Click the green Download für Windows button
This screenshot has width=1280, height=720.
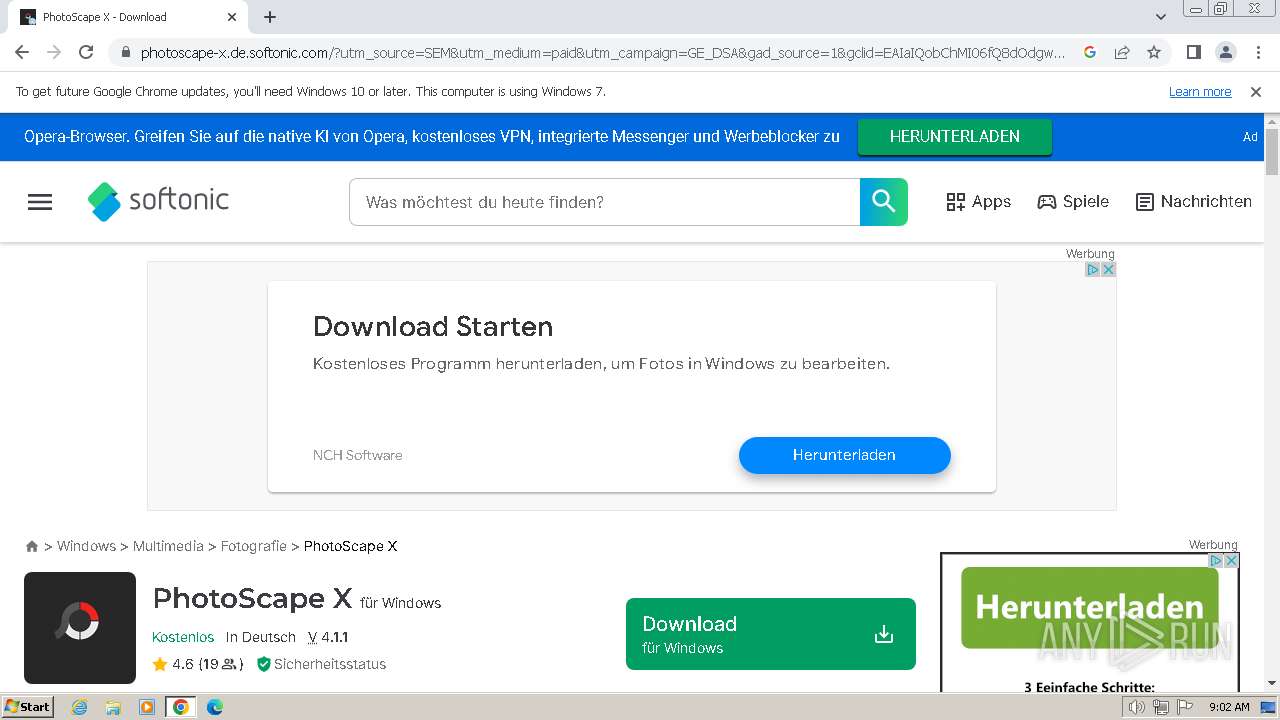(x=771, y=634)
